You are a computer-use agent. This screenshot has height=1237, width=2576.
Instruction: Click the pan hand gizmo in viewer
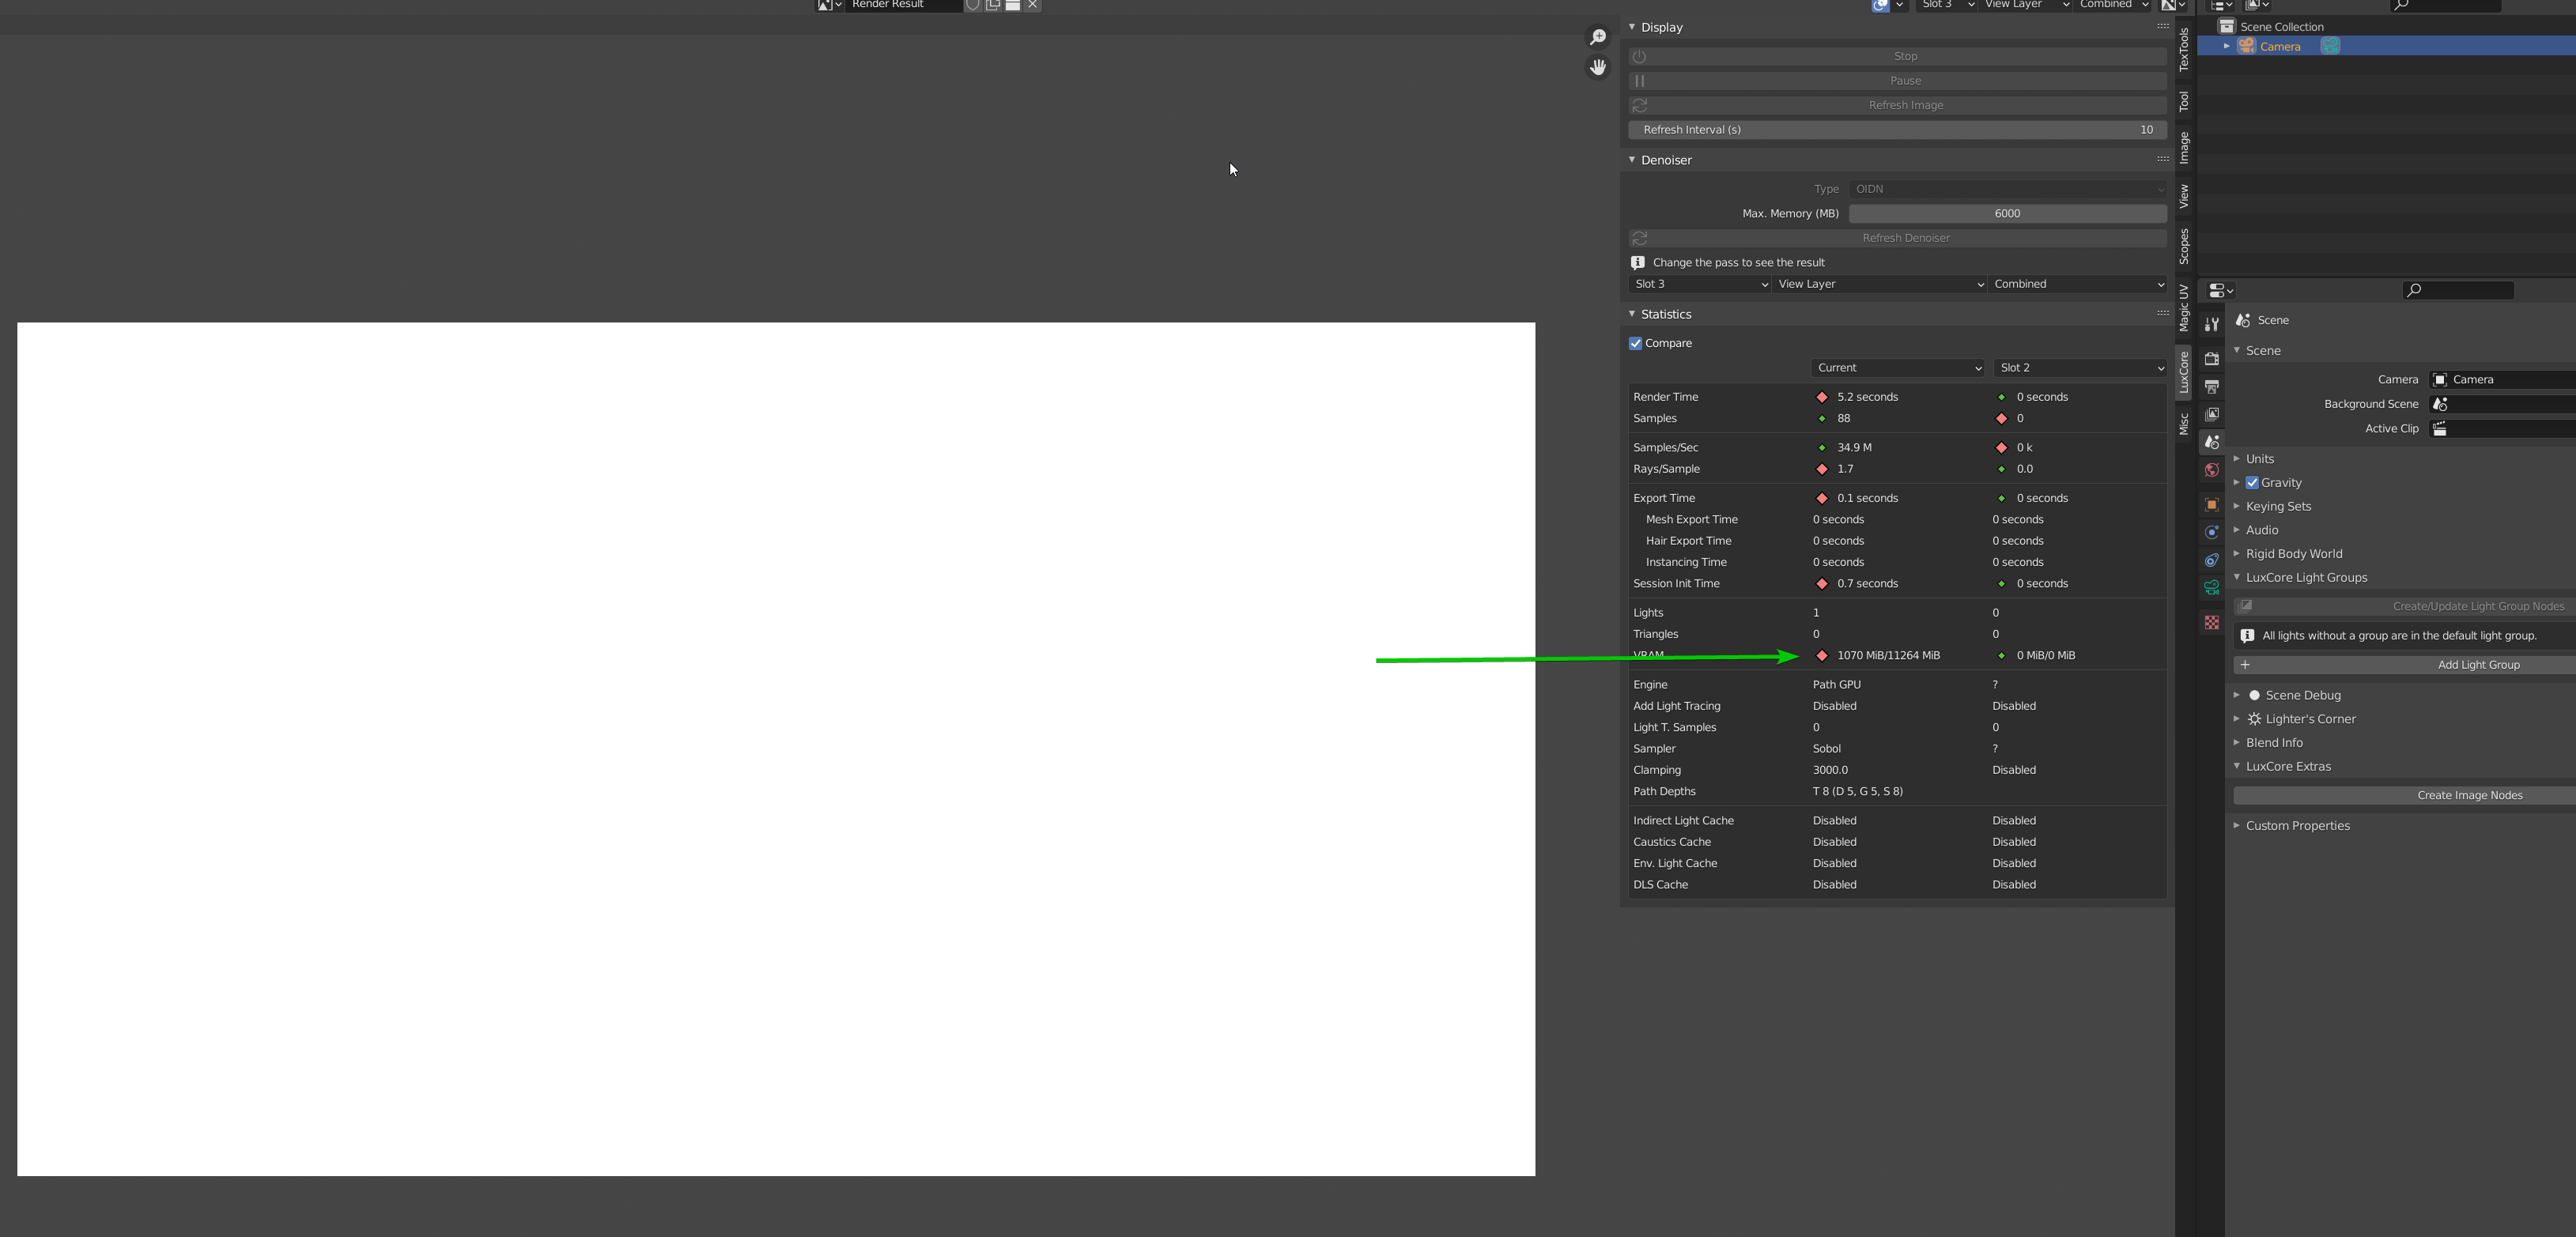click(1598, 67)
